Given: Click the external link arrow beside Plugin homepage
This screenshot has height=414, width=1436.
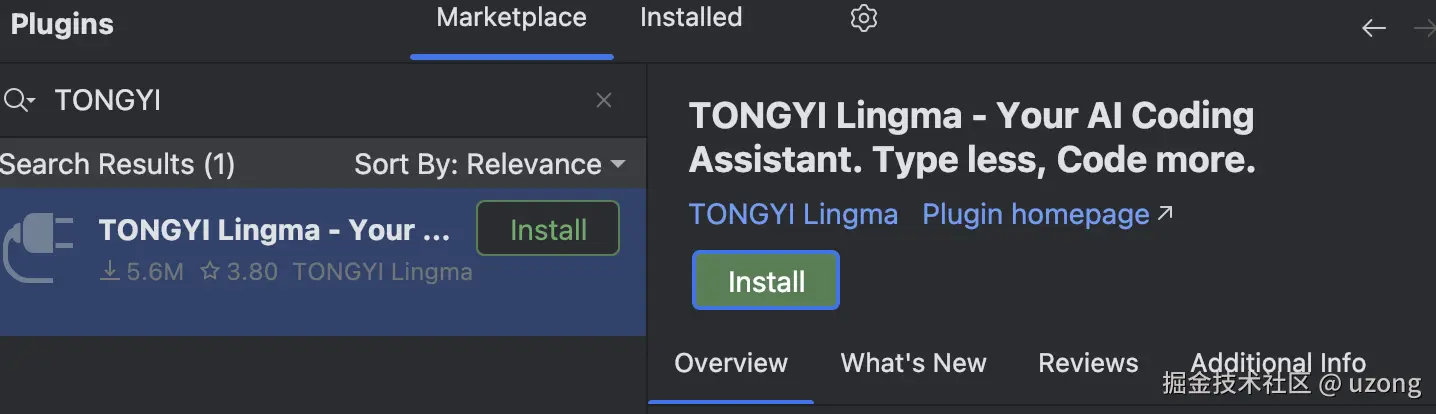Looking at the screenshot, I should click(1165, 213).
